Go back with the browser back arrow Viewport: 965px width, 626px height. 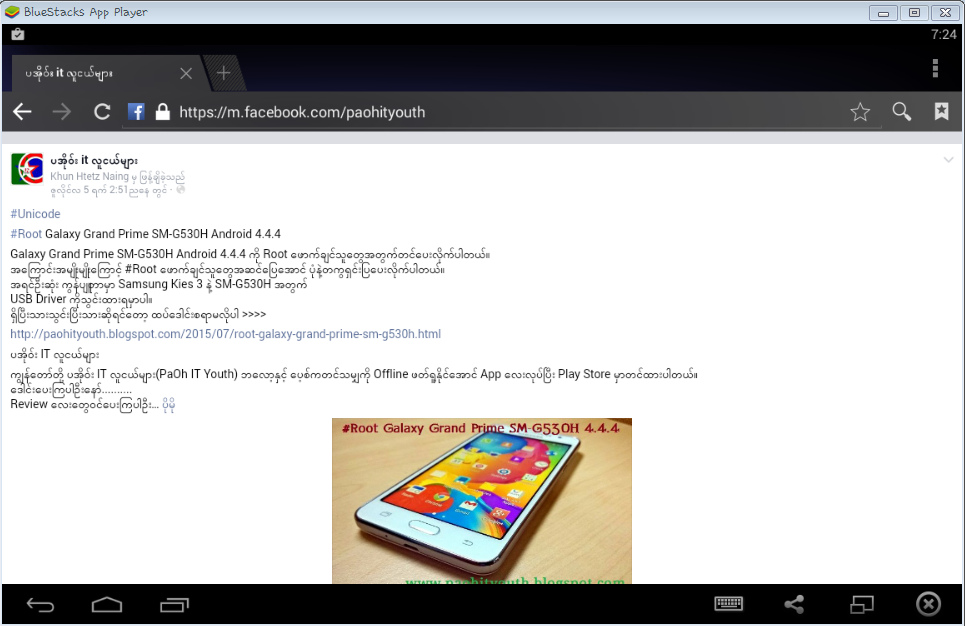22,111
